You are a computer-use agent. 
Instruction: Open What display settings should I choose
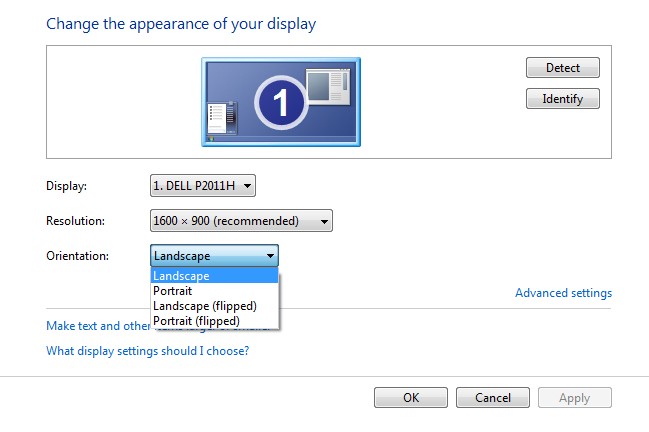[x=148, y=351]
